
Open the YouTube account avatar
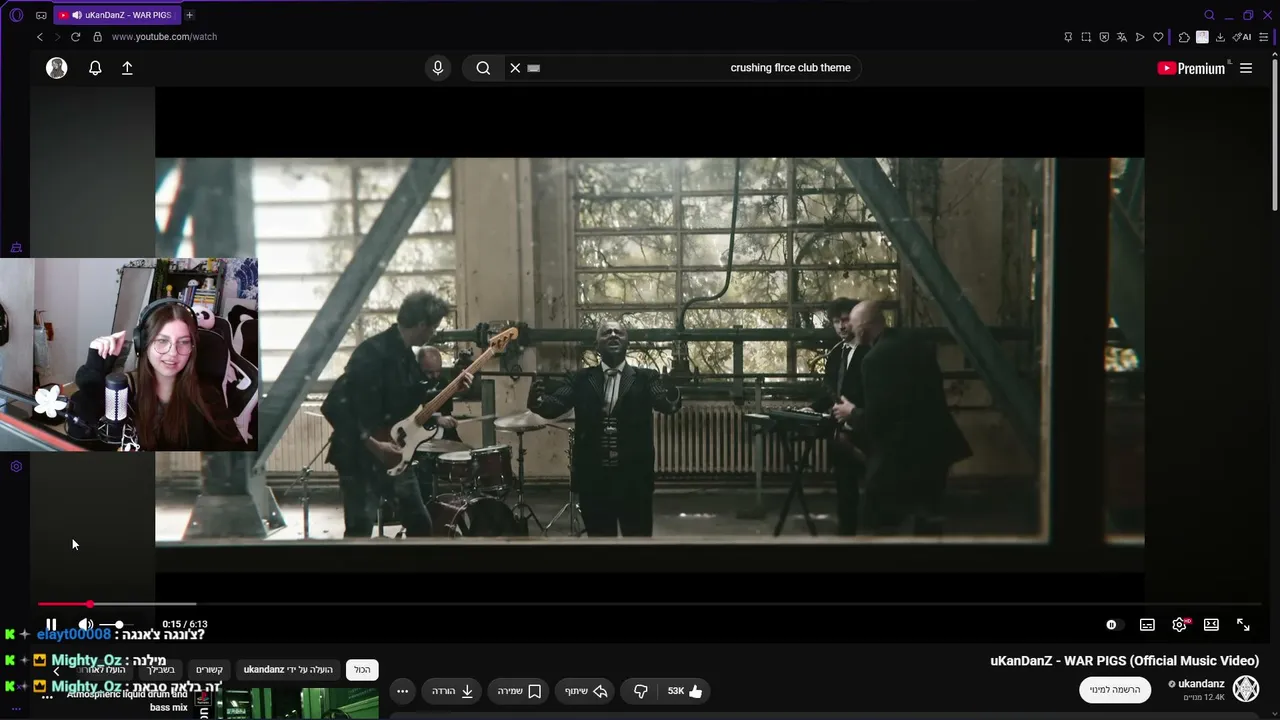[x=57, y=68]
